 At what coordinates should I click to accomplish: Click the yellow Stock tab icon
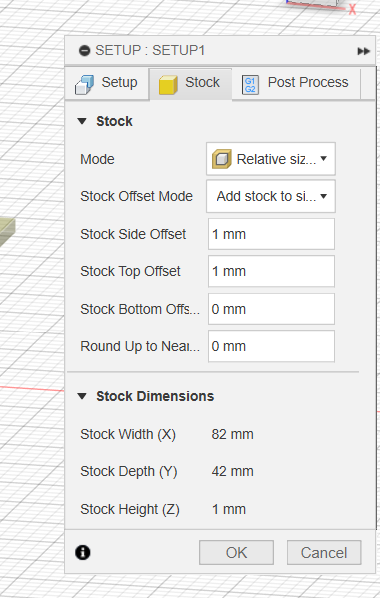[x=168, y=84]
